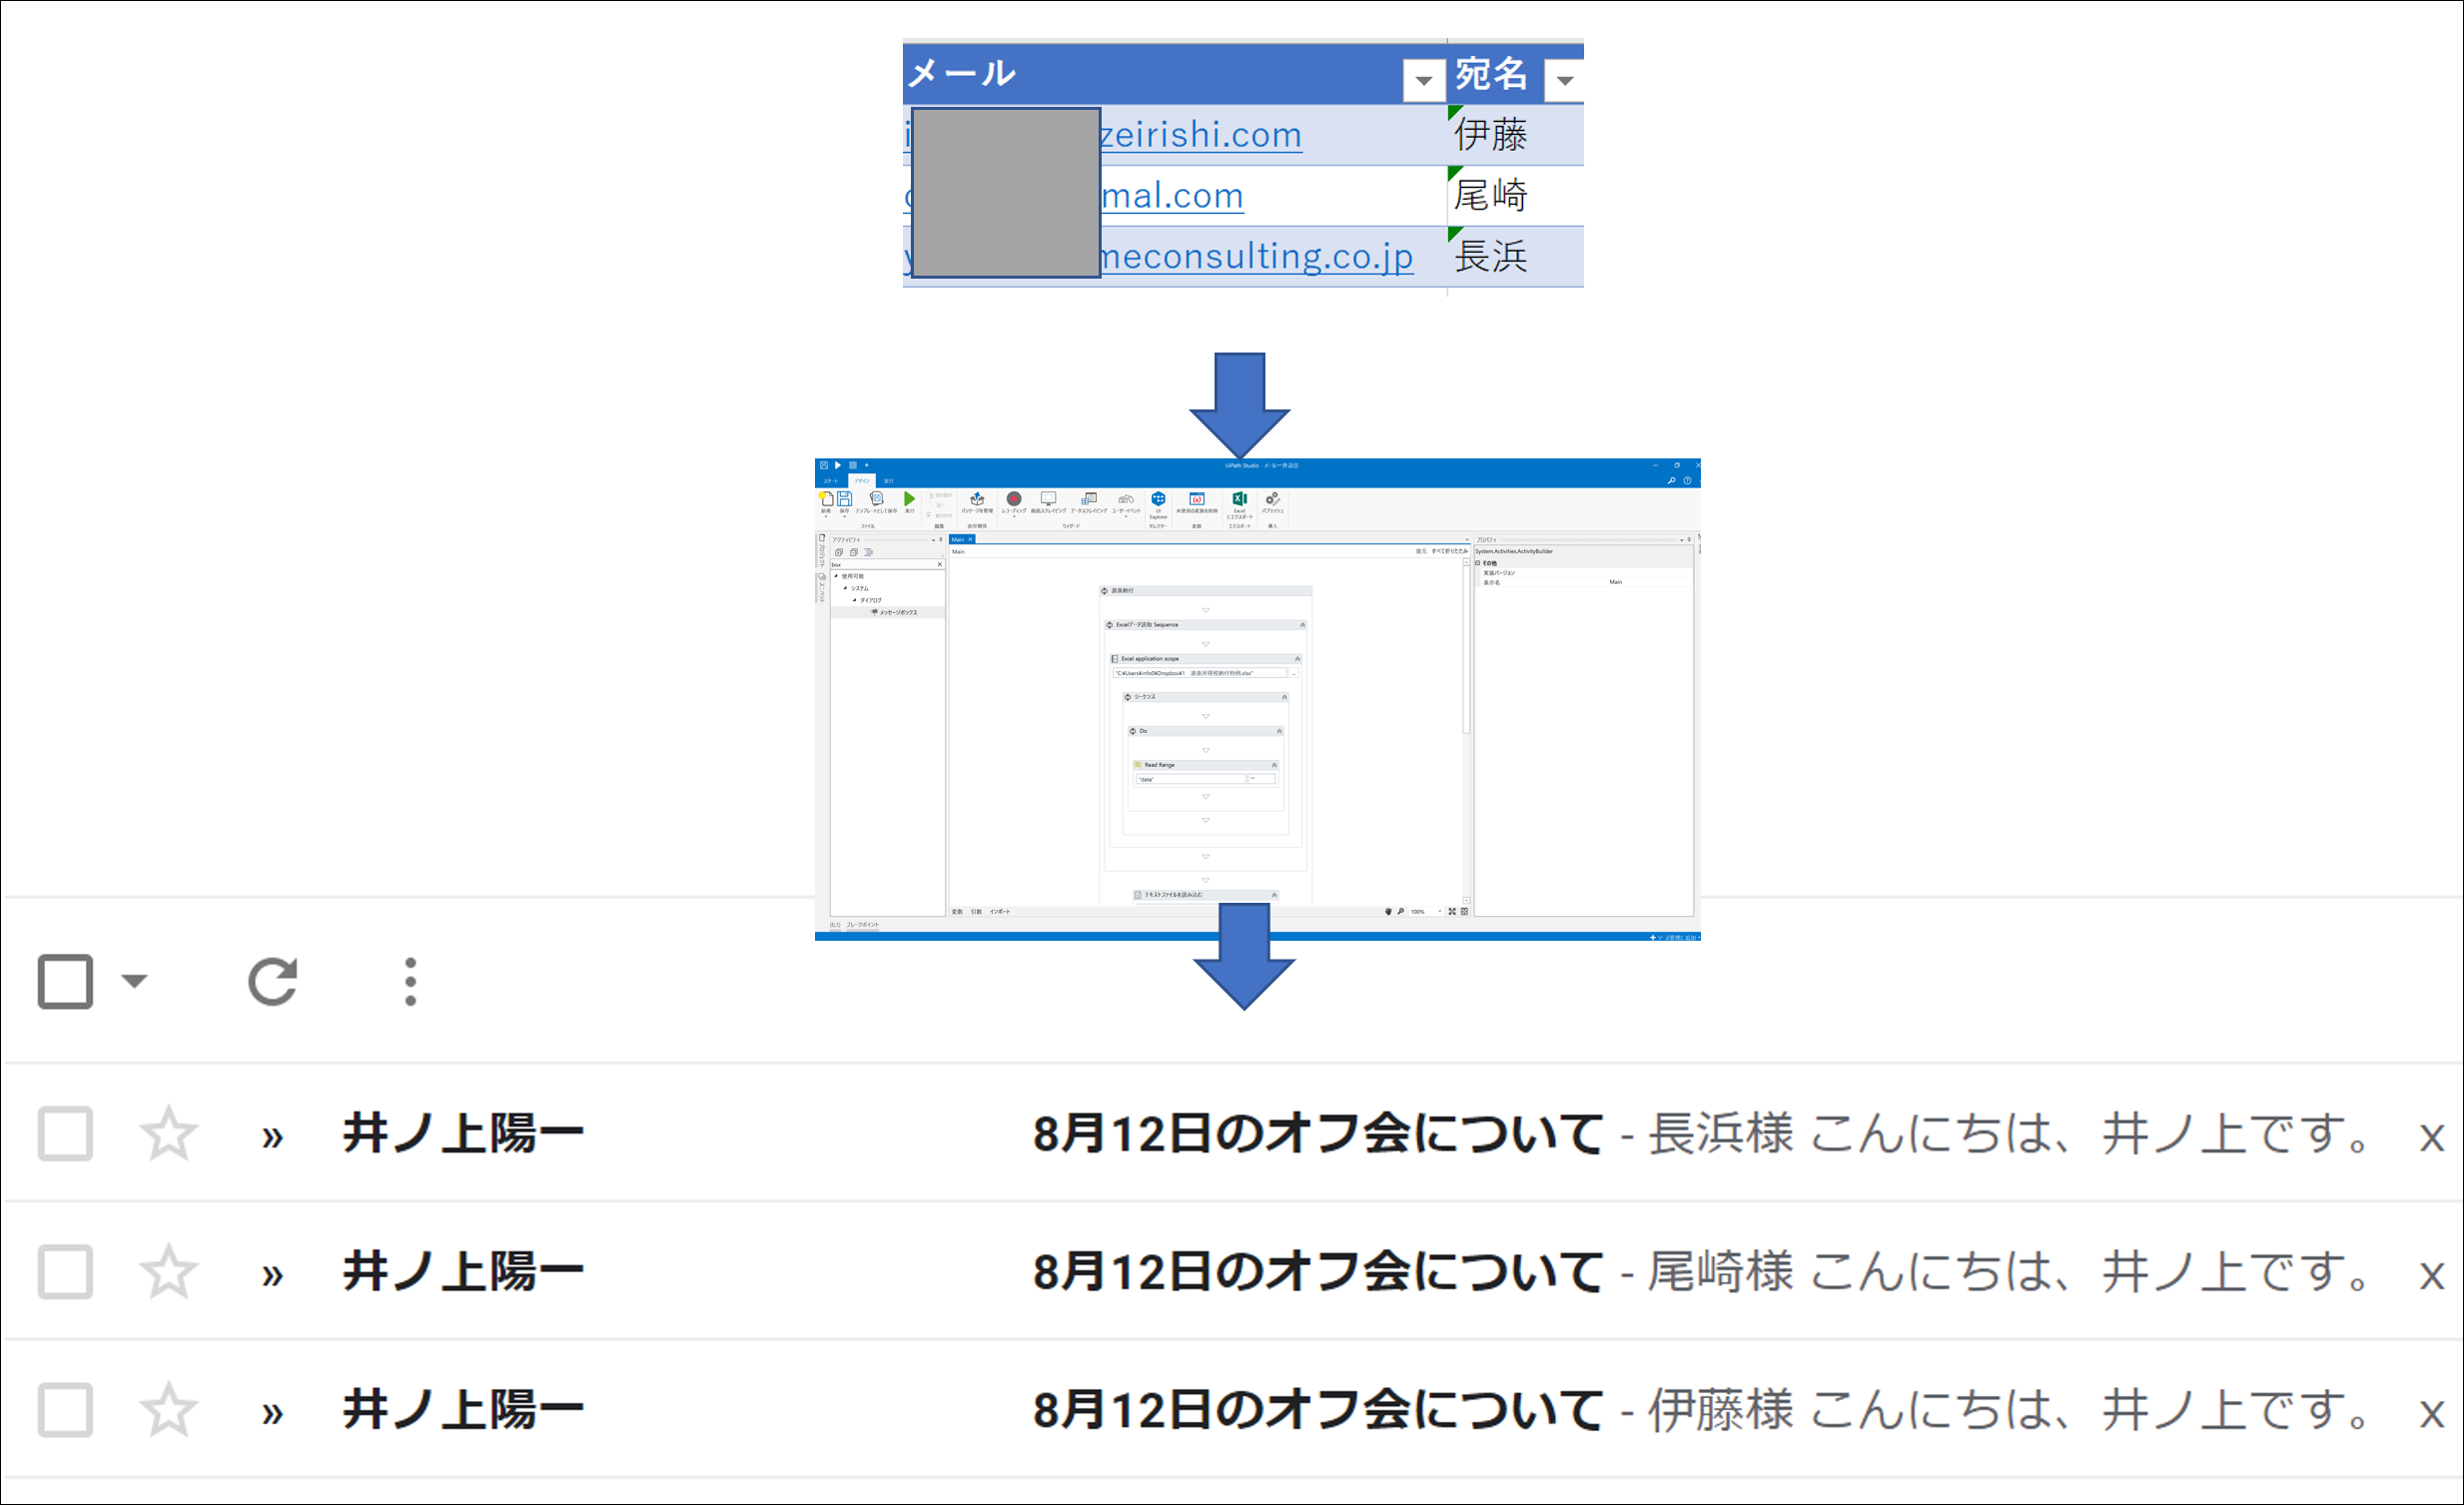The image size is (2464, 1505).
Task: Collapse the ダイアログ tree node
Action: [854, 600]
